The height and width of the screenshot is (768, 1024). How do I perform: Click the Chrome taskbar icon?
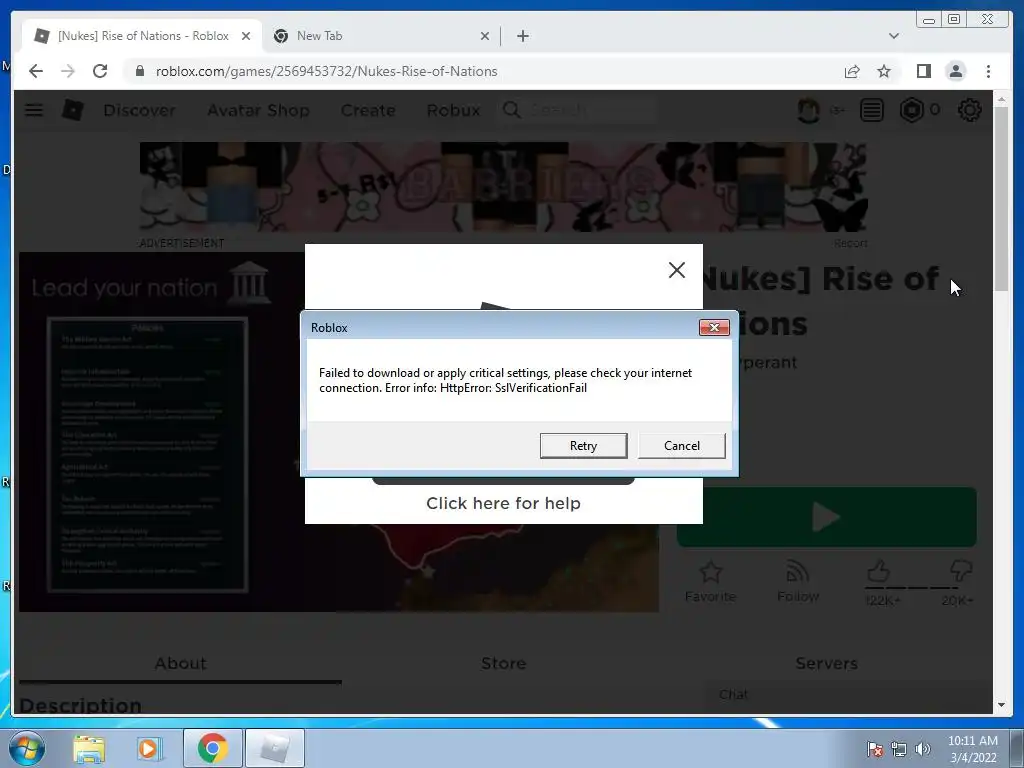click(x=212, y=748)
